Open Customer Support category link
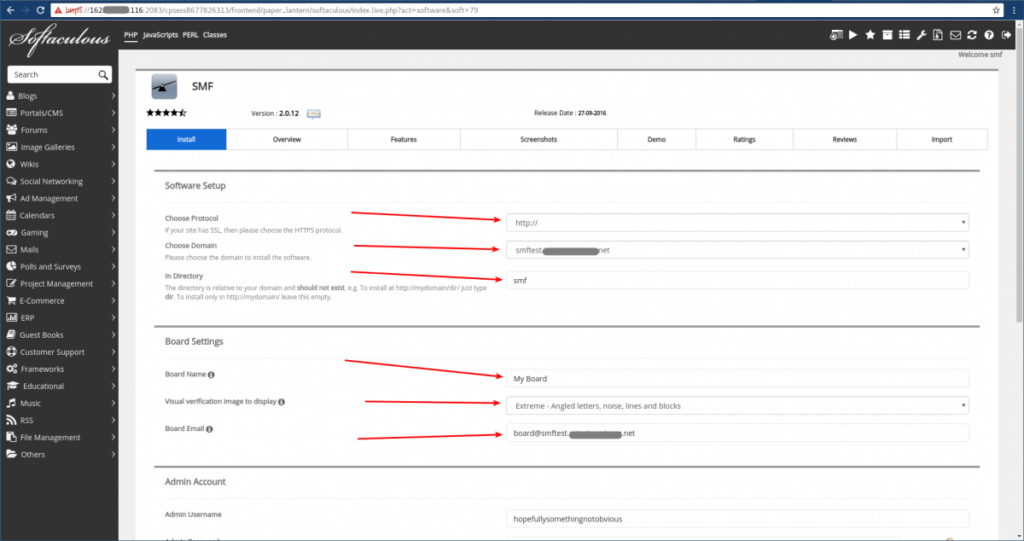Screen dimensions: 1024x541 tap(52, 352)
